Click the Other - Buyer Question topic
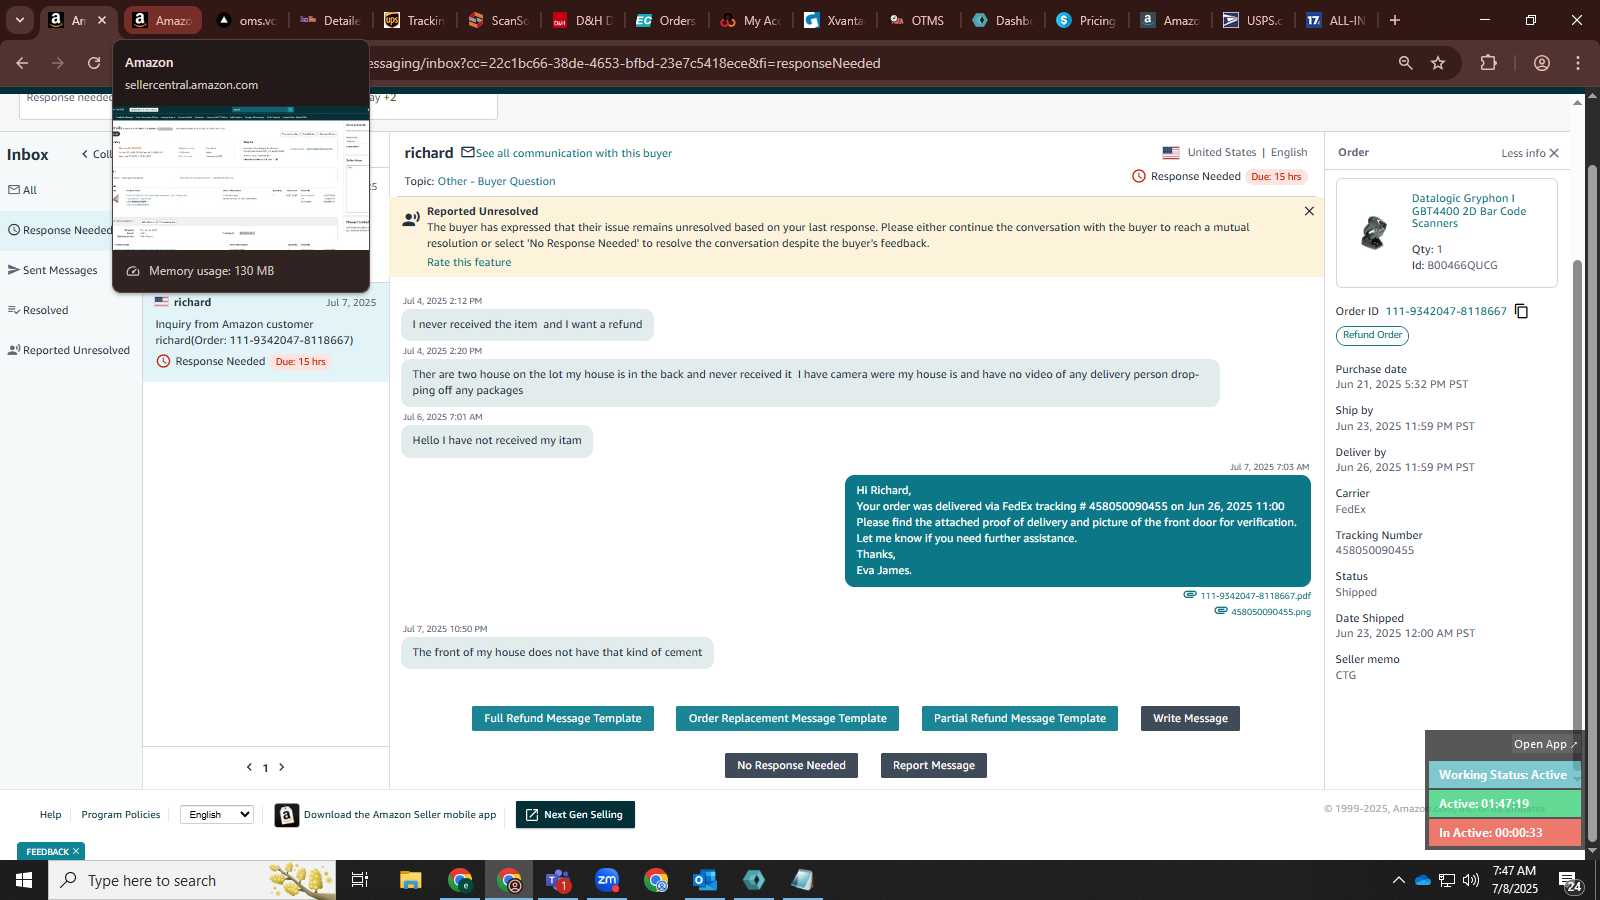This screenshot has height=900, width=1600. click(x=496, y=181)
